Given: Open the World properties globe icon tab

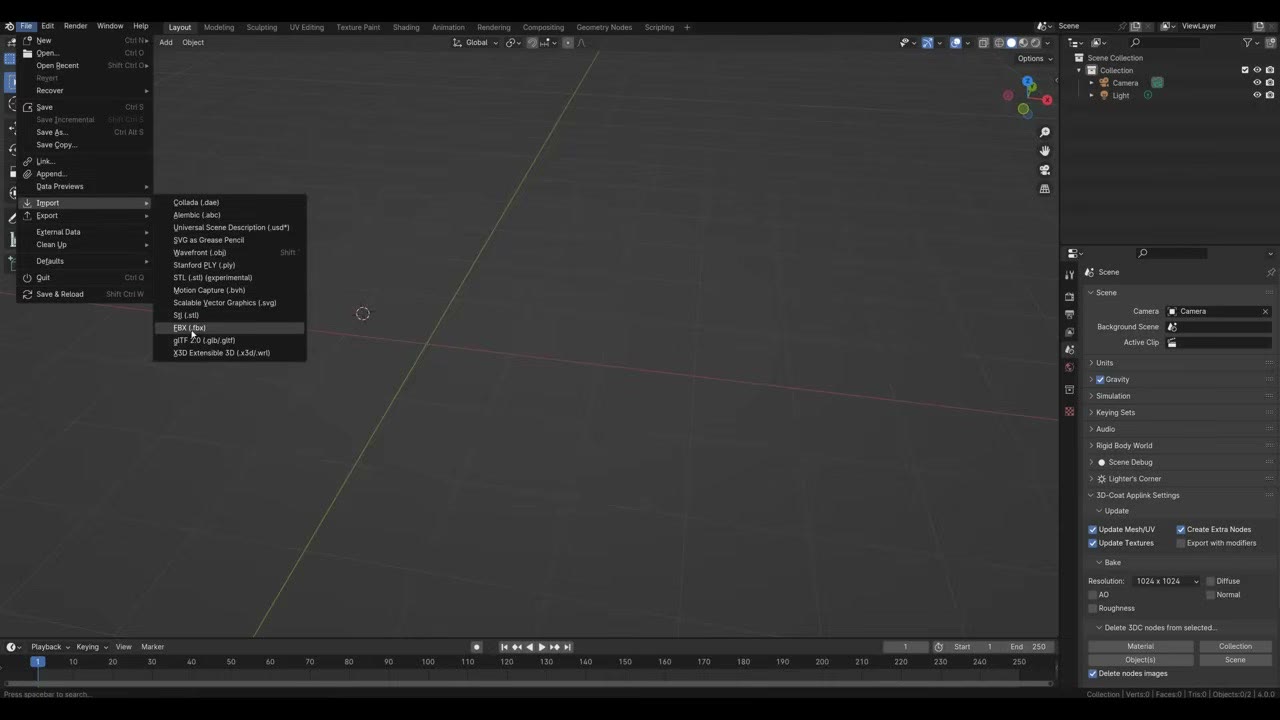Looking at the screenshot, I should [x=1069, y=368].
